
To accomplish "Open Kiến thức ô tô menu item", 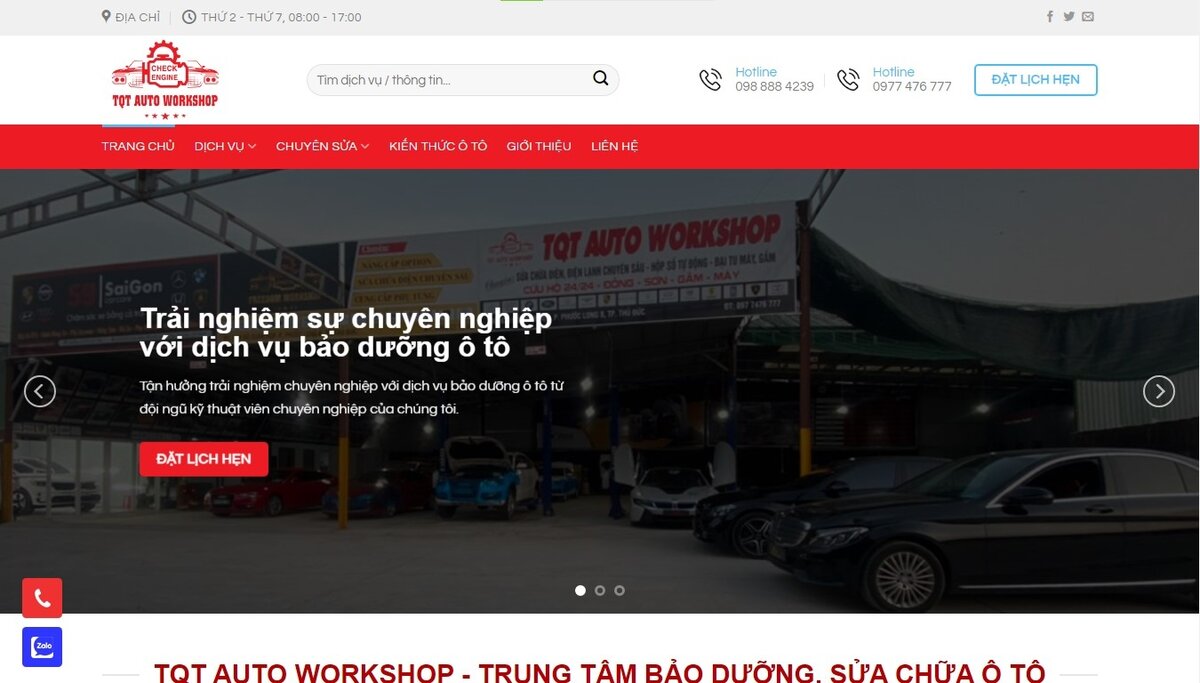I will click(x=438, y=146).
